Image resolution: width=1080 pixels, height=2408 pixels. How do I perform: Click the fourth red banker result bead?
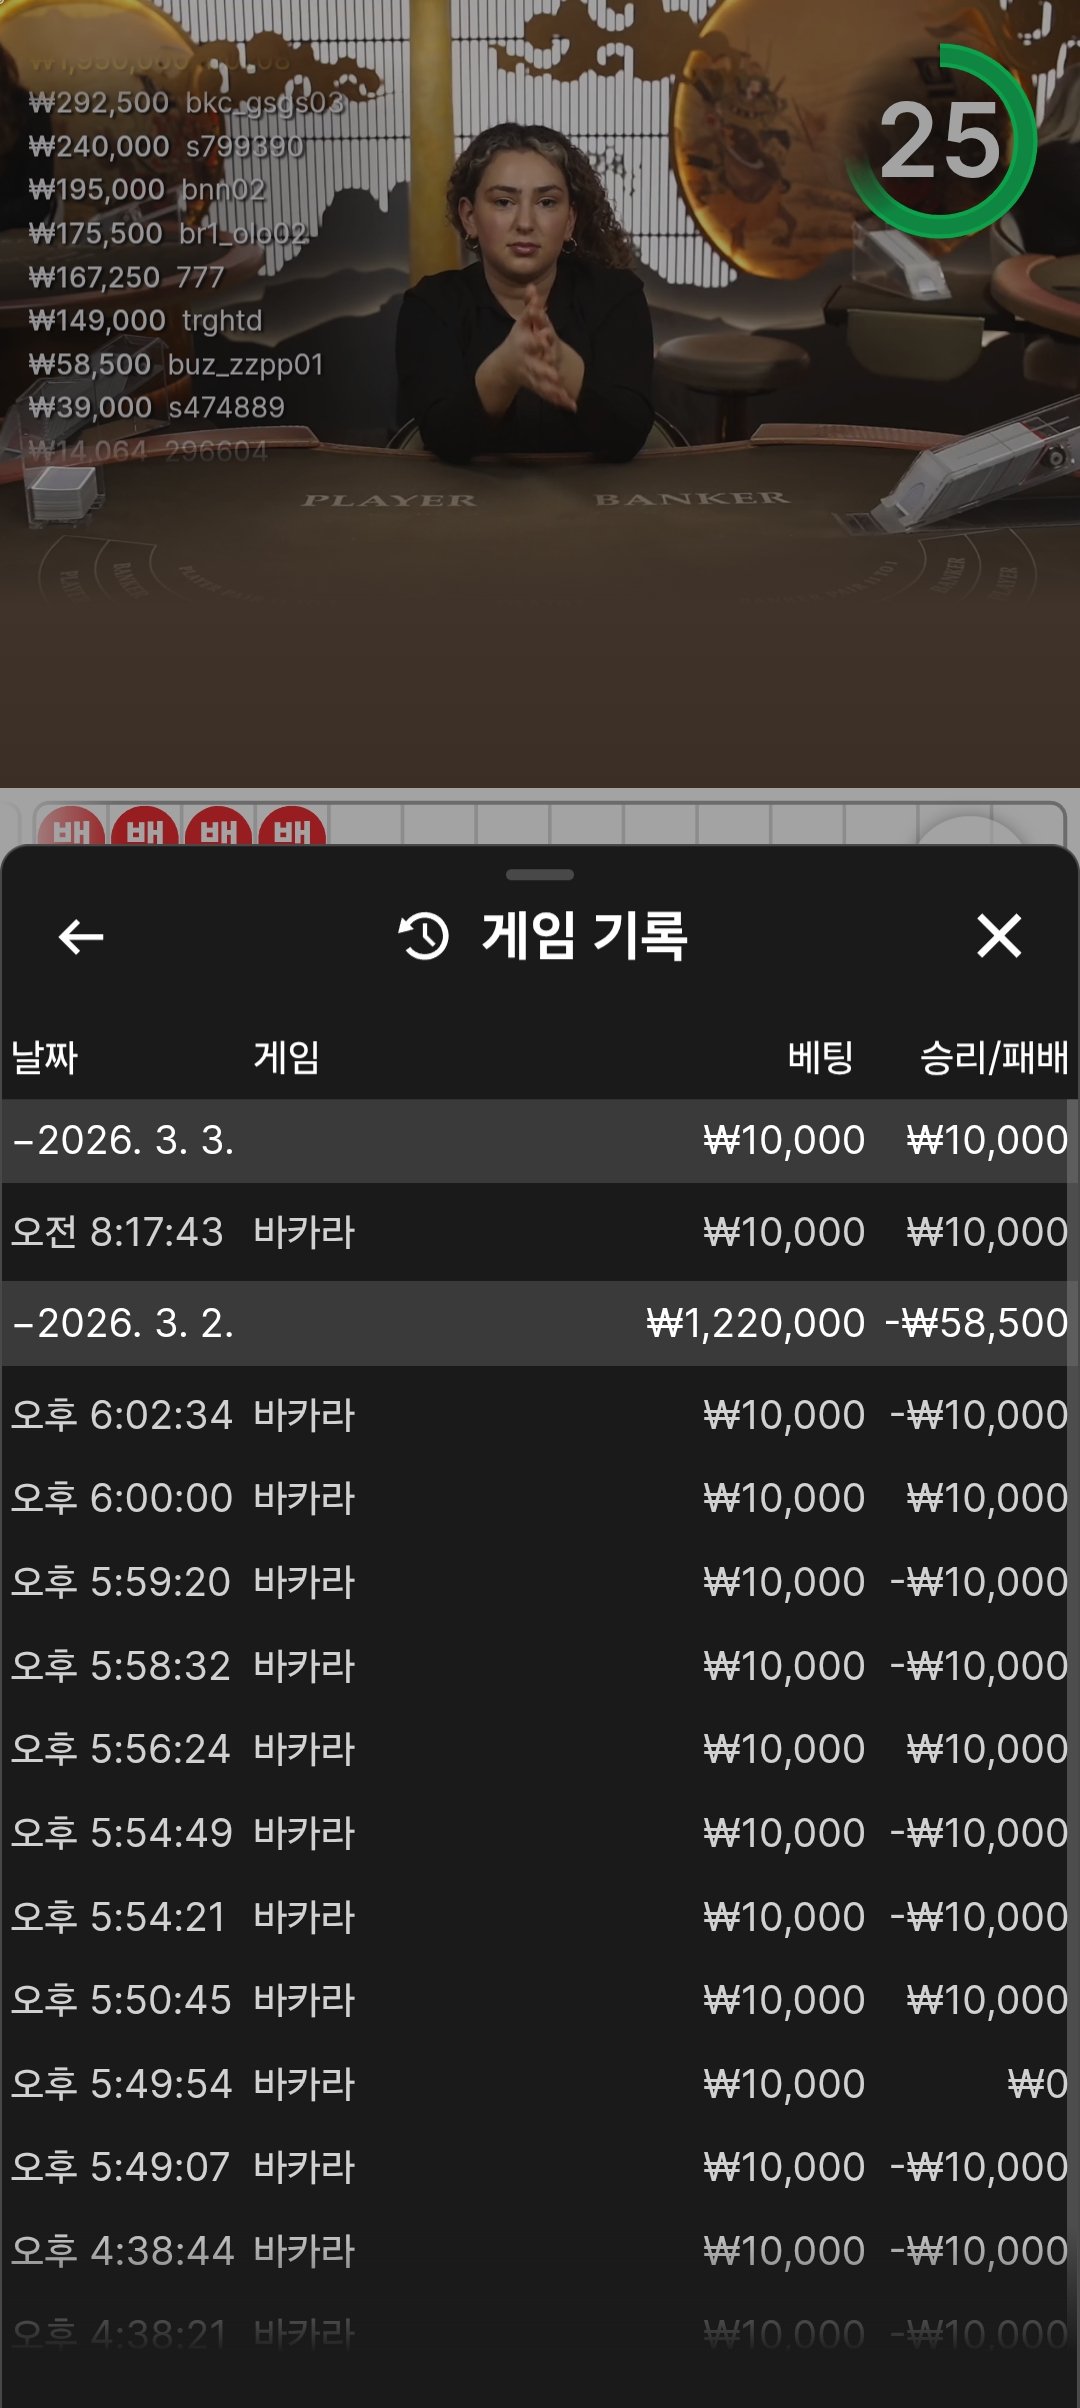292,828
